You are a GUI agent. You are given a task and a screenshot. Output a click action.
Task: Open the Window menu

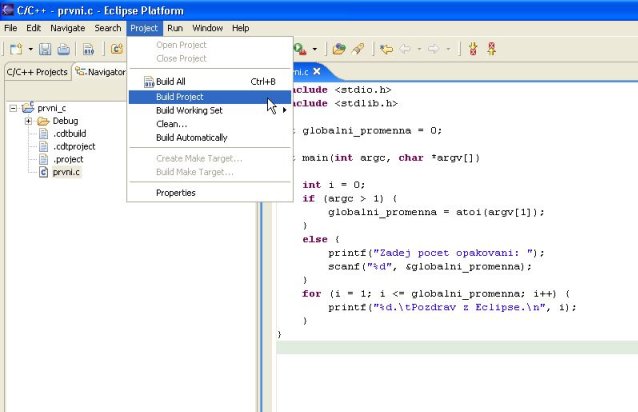(x=208, y=28)
